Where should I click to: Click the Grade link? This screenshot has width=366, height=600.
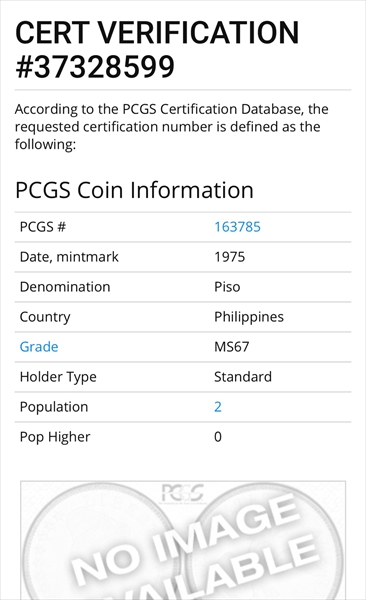point(39,347)
